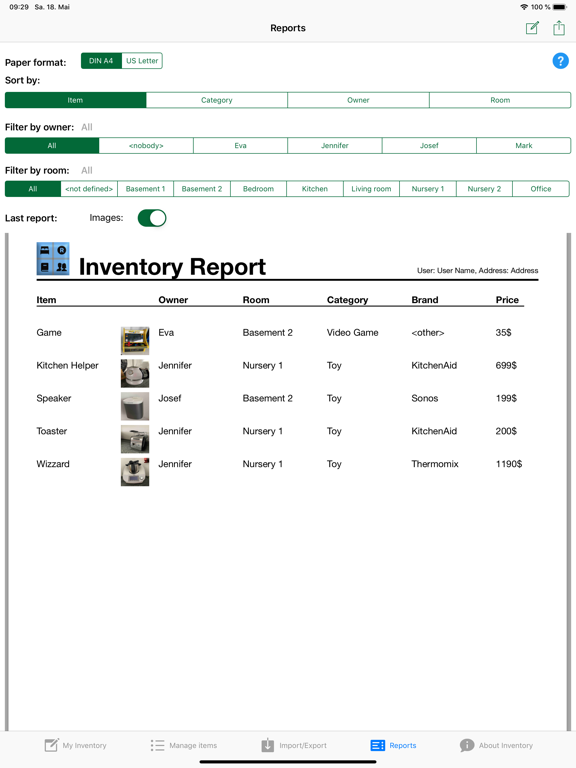Filter by owner Jennifer
This screenshot has height=768, width=576.
coord(335,145)
